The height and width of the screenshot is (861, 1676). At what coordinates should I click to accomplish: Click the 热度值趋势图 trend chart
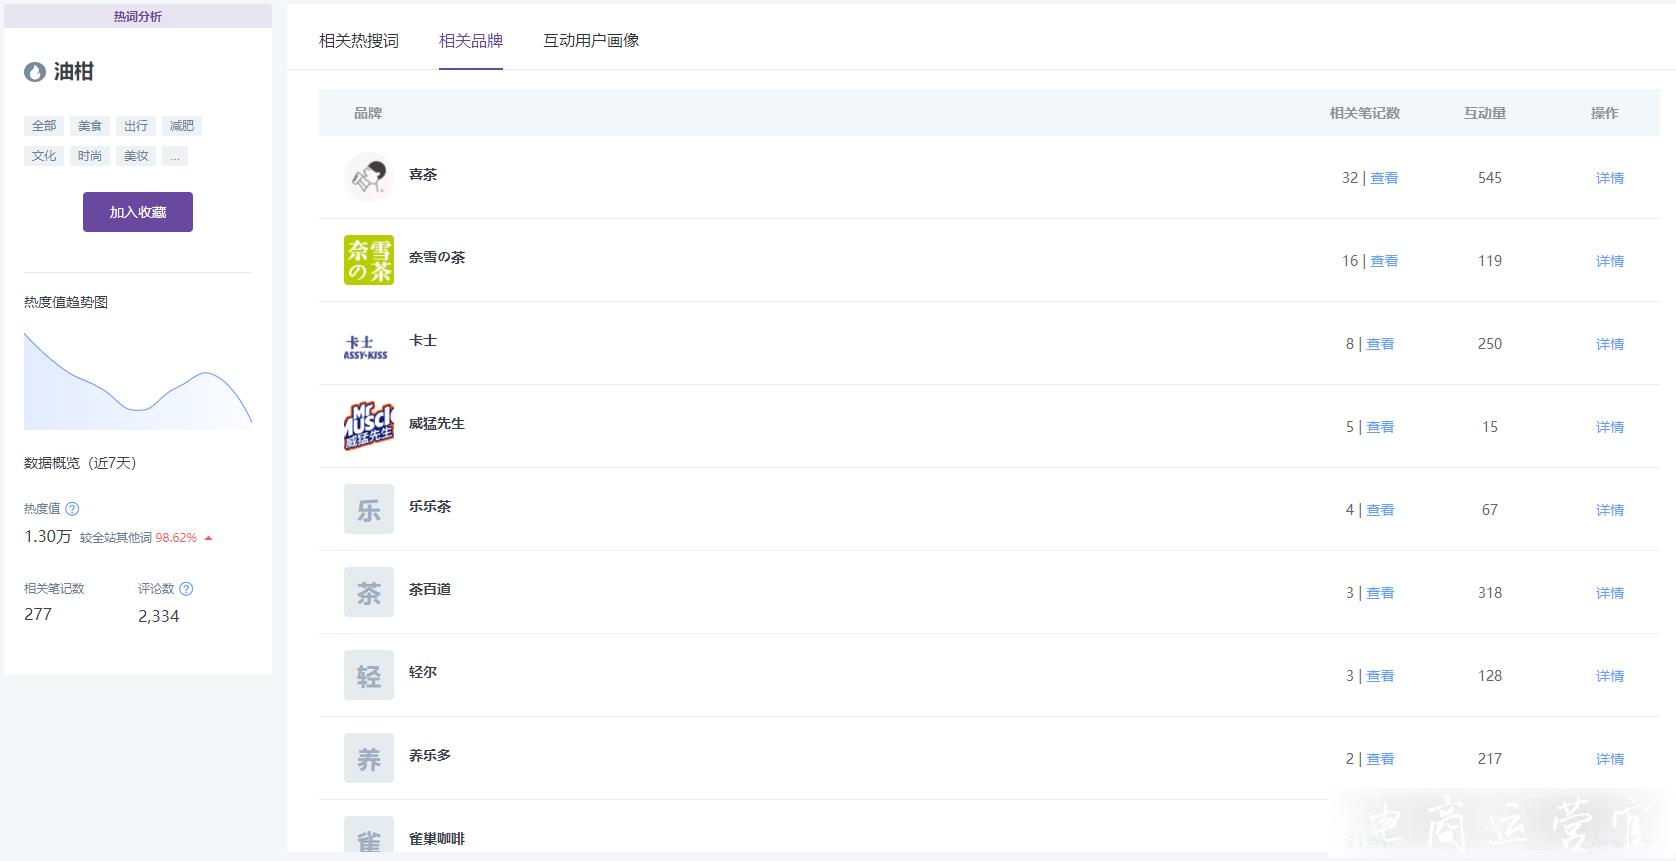[138, 381]
